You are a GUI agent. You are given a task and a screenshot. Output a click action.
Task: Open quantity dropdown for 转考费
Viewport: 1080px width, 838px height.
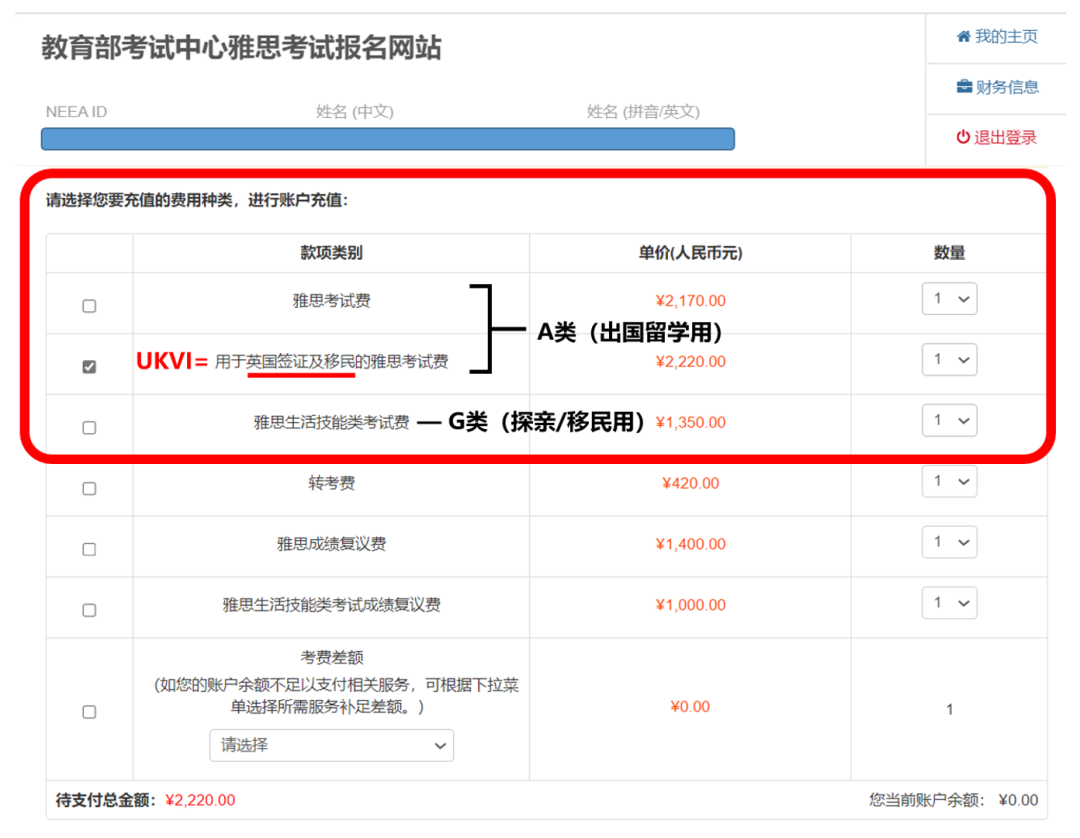click(948, 481)
